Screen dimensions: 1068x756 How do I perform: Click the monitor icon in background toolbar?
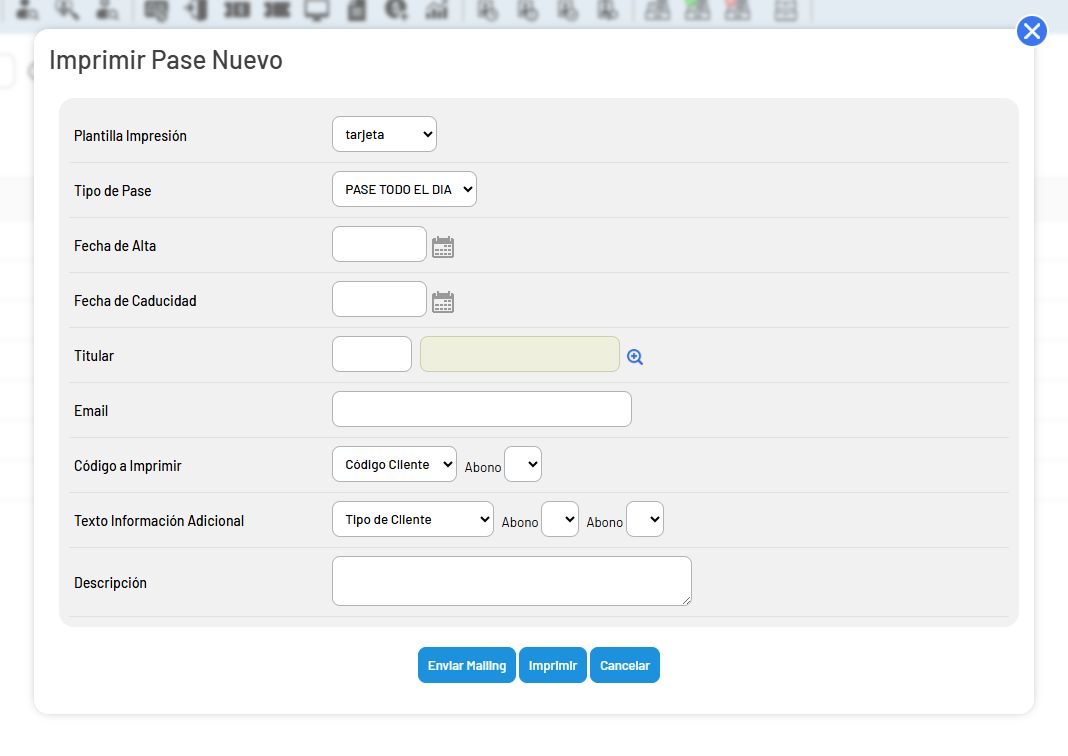(x=317, y=10)
